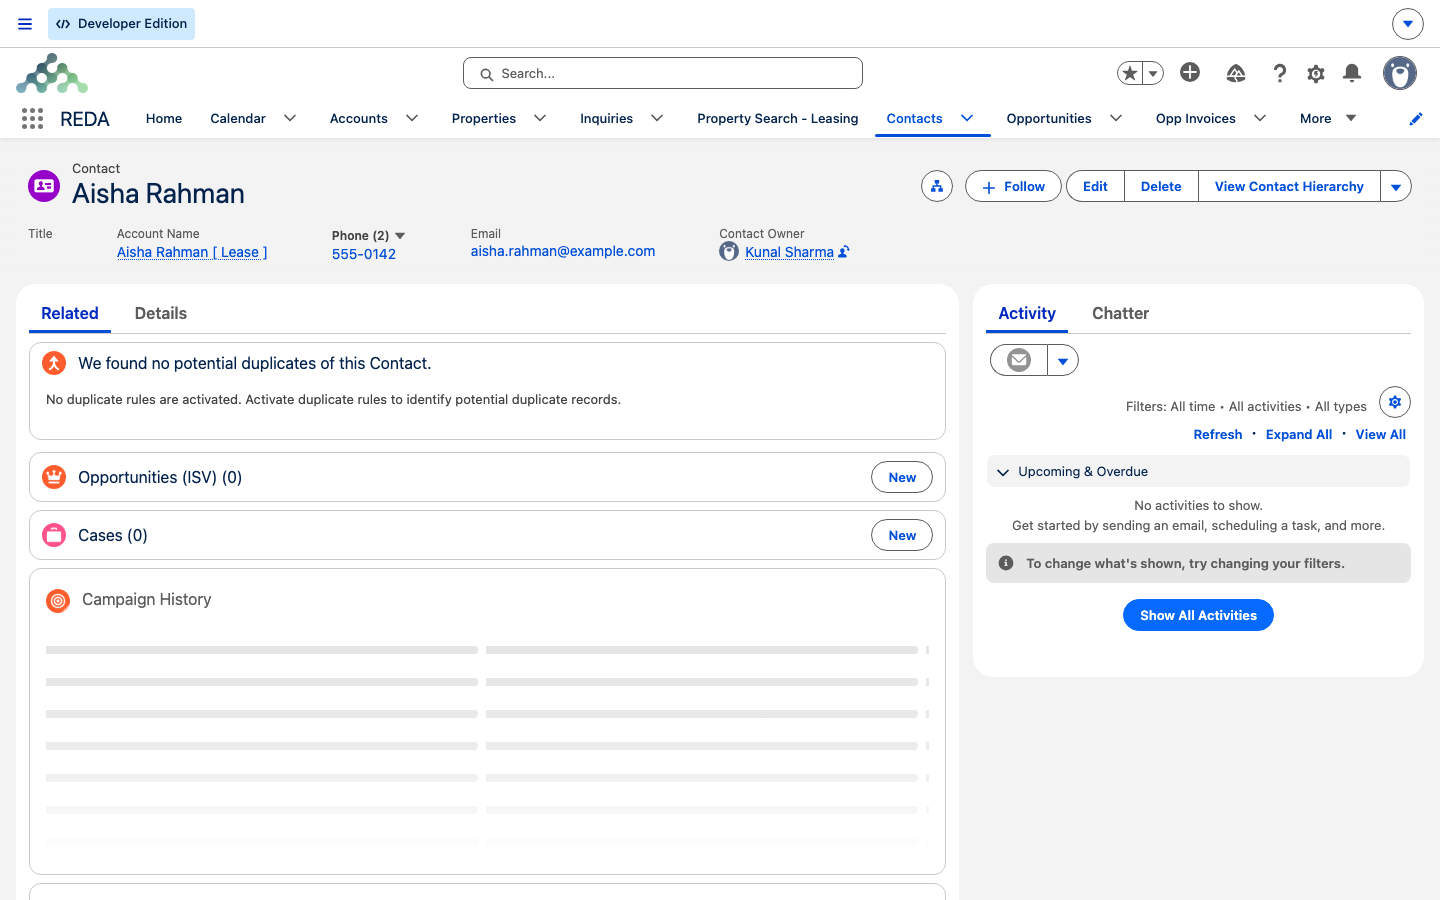Click the Global Actions plus icon
This screenshot has width=1440, height=900.
tap(1190, 72)
